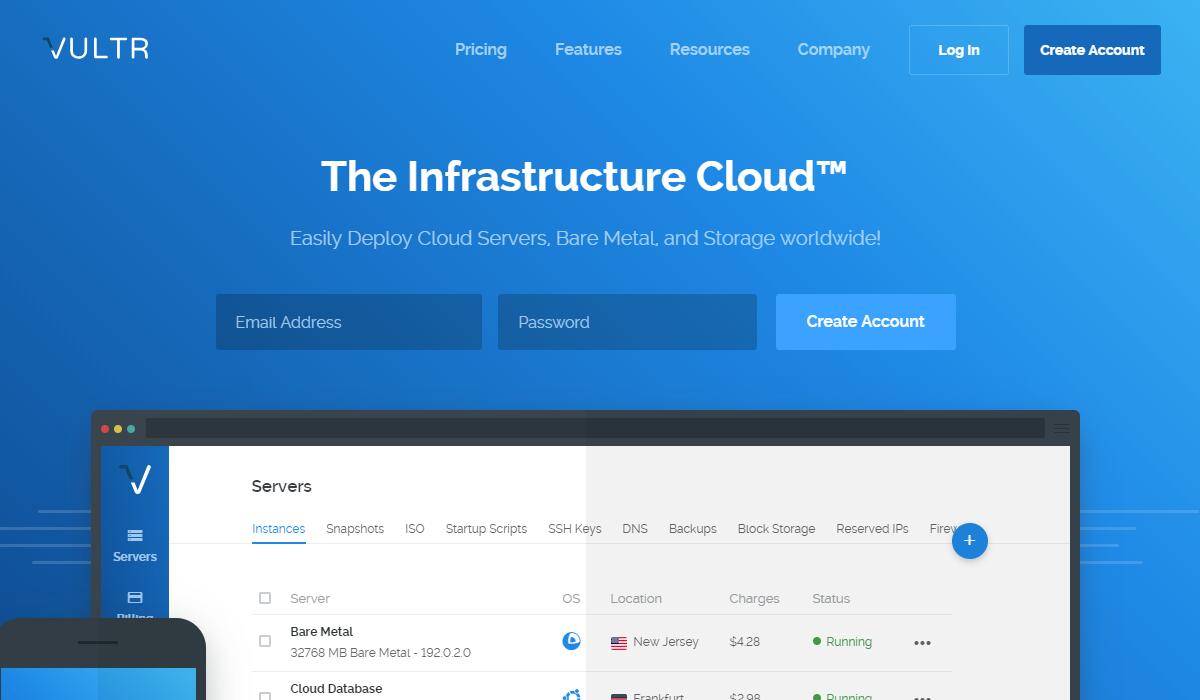Click the mock browser address bar
Screen dimensions: 1200x700
[x=595, y=428]
